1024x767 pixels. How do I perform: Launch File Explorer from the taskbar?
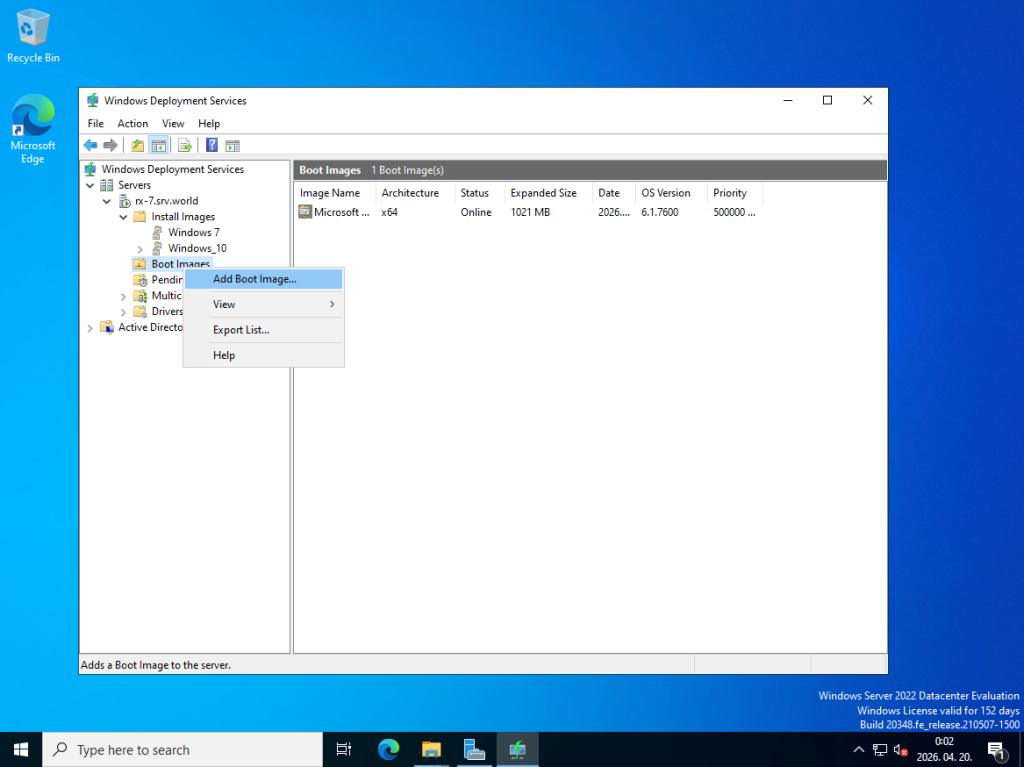coord(431,749)
